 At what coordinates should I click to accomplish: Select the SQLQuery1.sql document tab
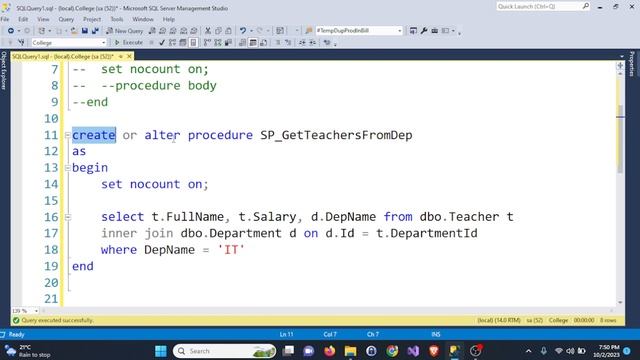62,56
